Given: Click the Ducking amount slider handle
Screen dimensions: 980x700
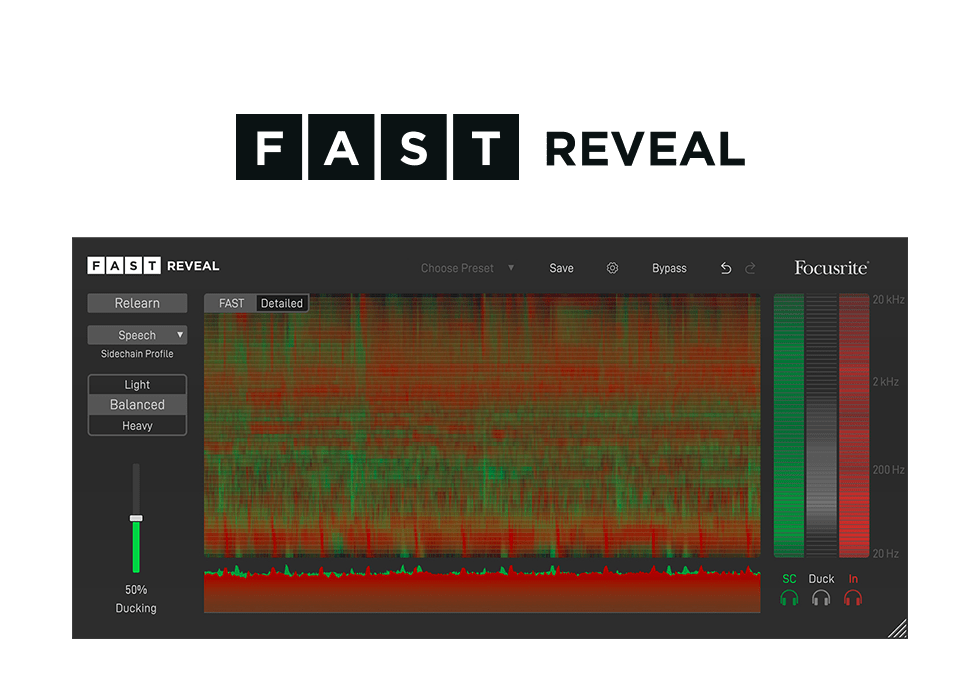Looking at the screenshot, I should [136, 518].
